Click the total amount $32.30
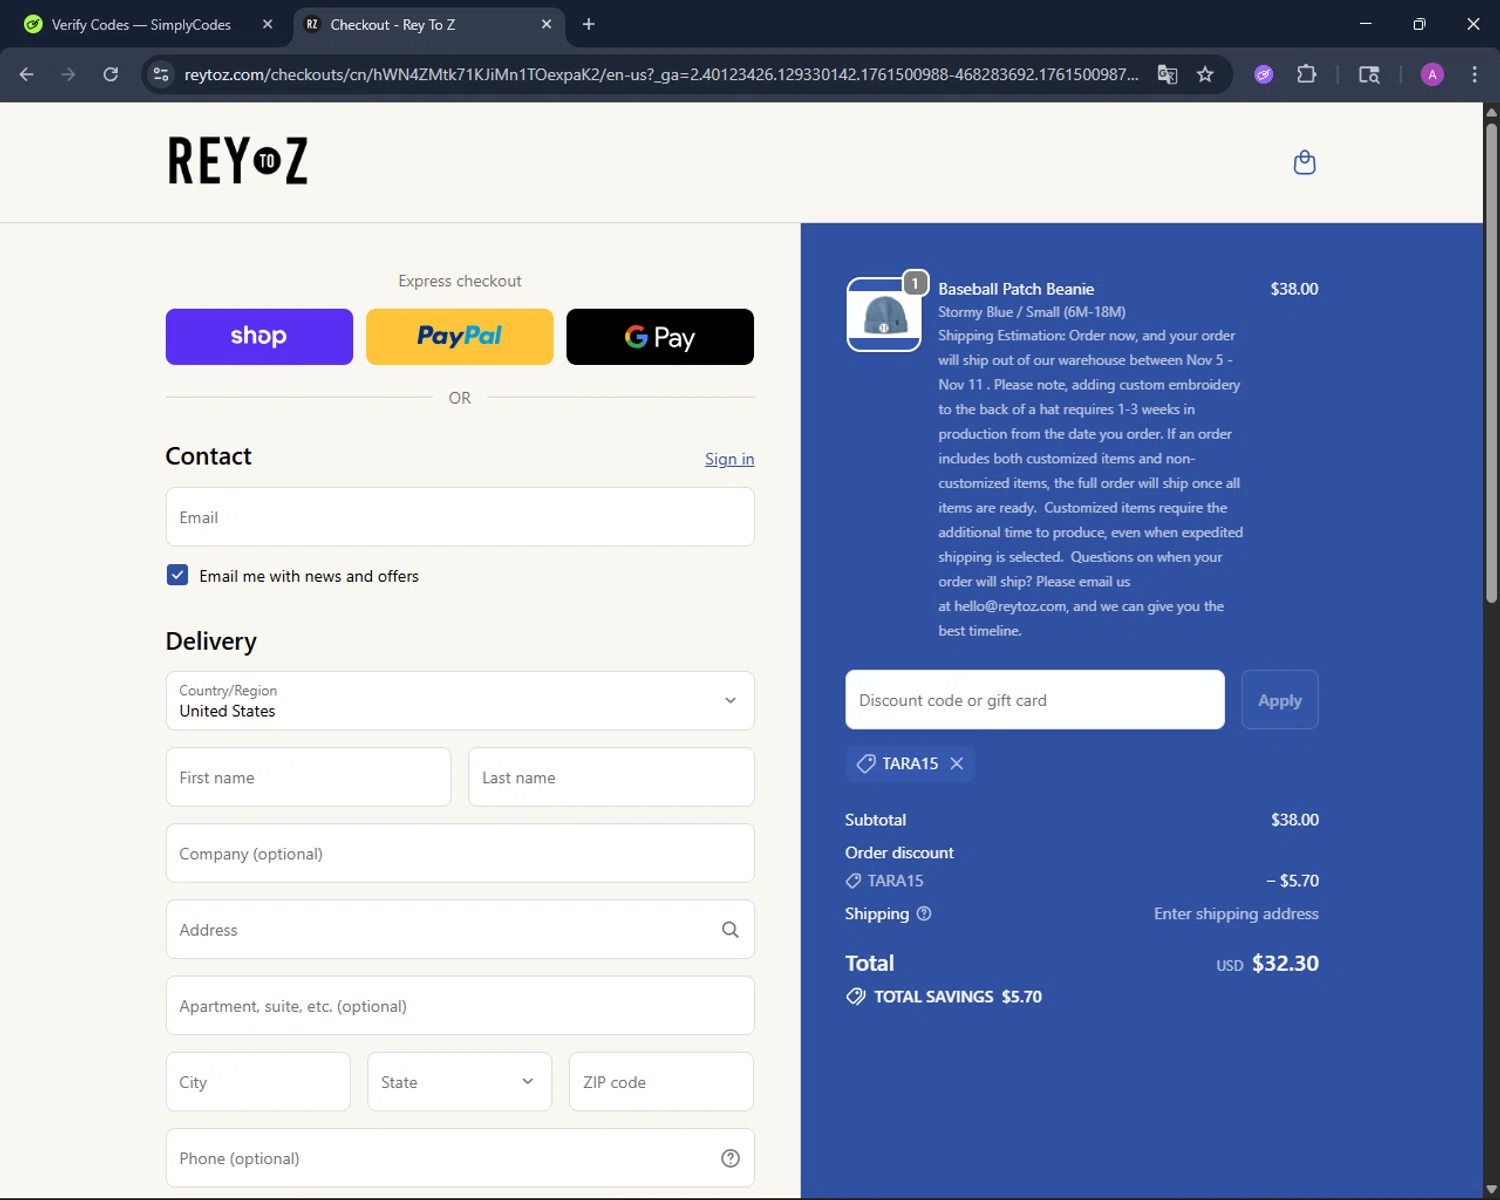Screen dimensions: 1500x1200 (1285, 963)
